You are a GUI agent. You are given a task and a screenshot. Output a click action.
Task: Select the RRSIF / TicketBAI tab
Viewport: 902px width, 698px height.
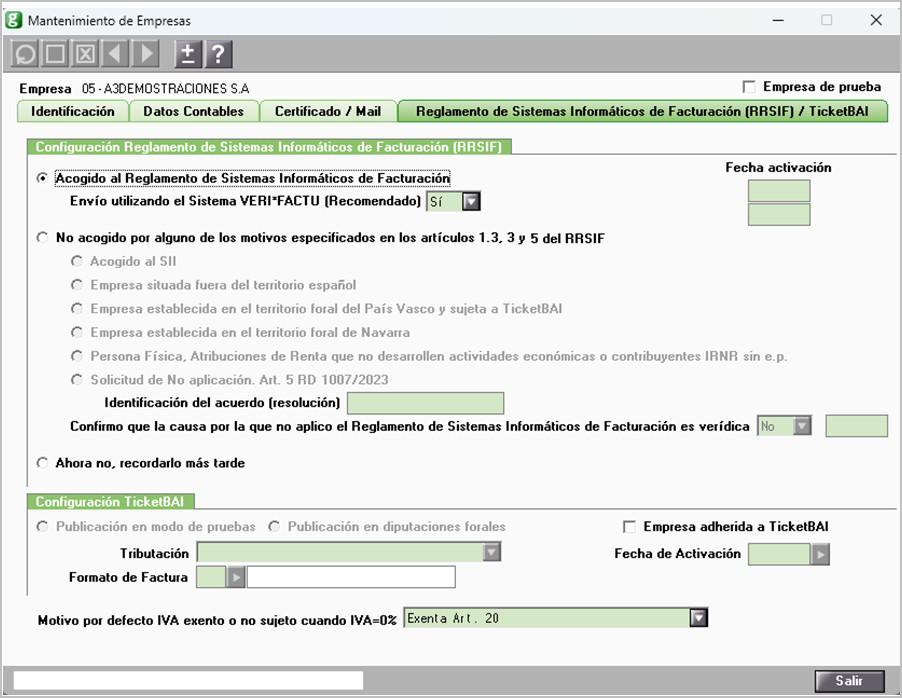(643, 111)
